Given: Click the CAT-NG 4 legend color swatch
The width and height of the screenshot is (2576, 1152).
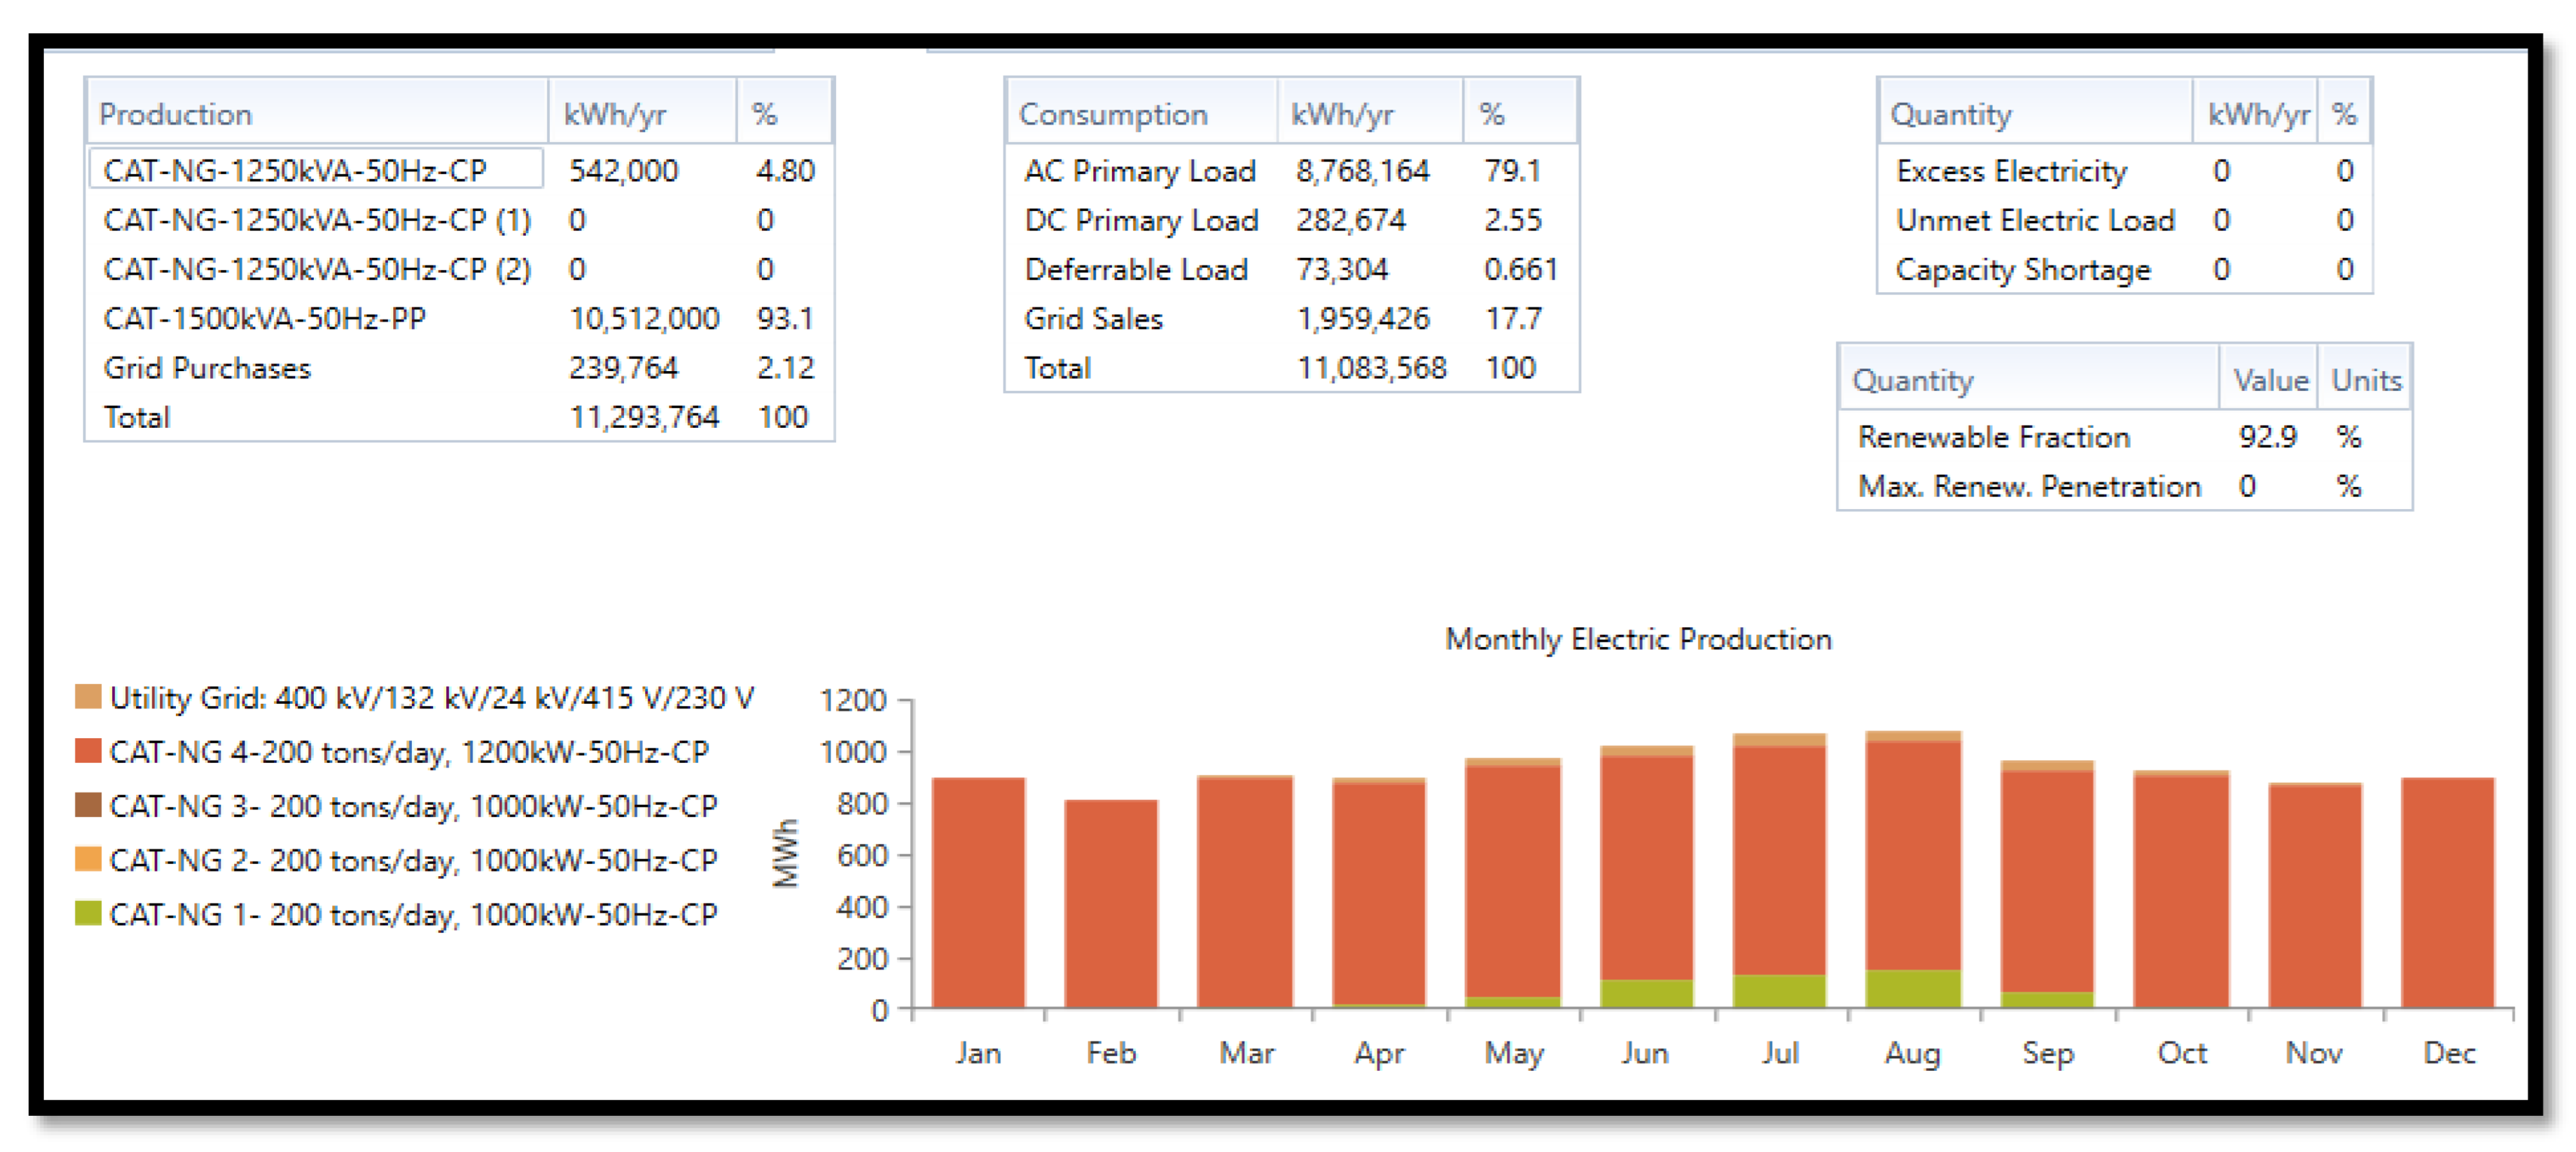Looking at the screenshot, I should (x=88, y=750).
